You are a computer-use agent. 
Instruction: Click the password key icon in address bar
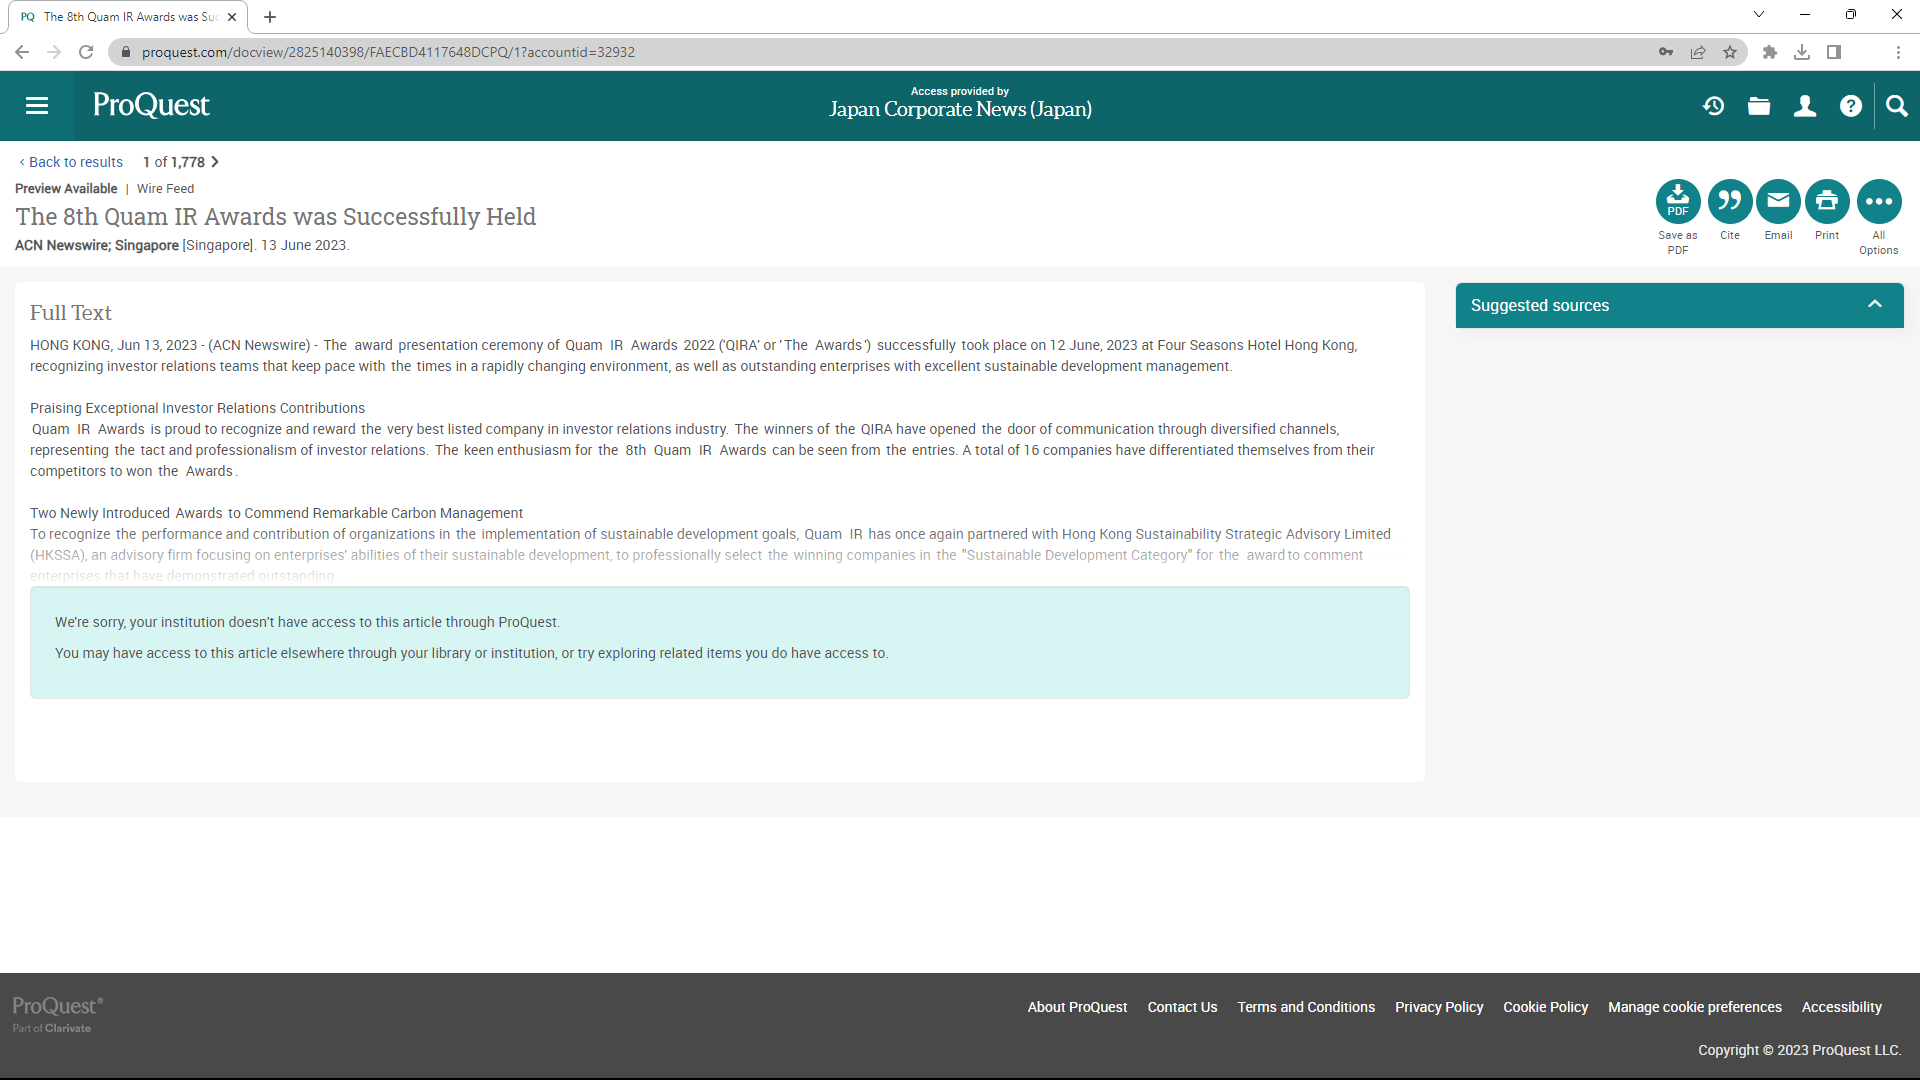click(x=1666, y=52)
